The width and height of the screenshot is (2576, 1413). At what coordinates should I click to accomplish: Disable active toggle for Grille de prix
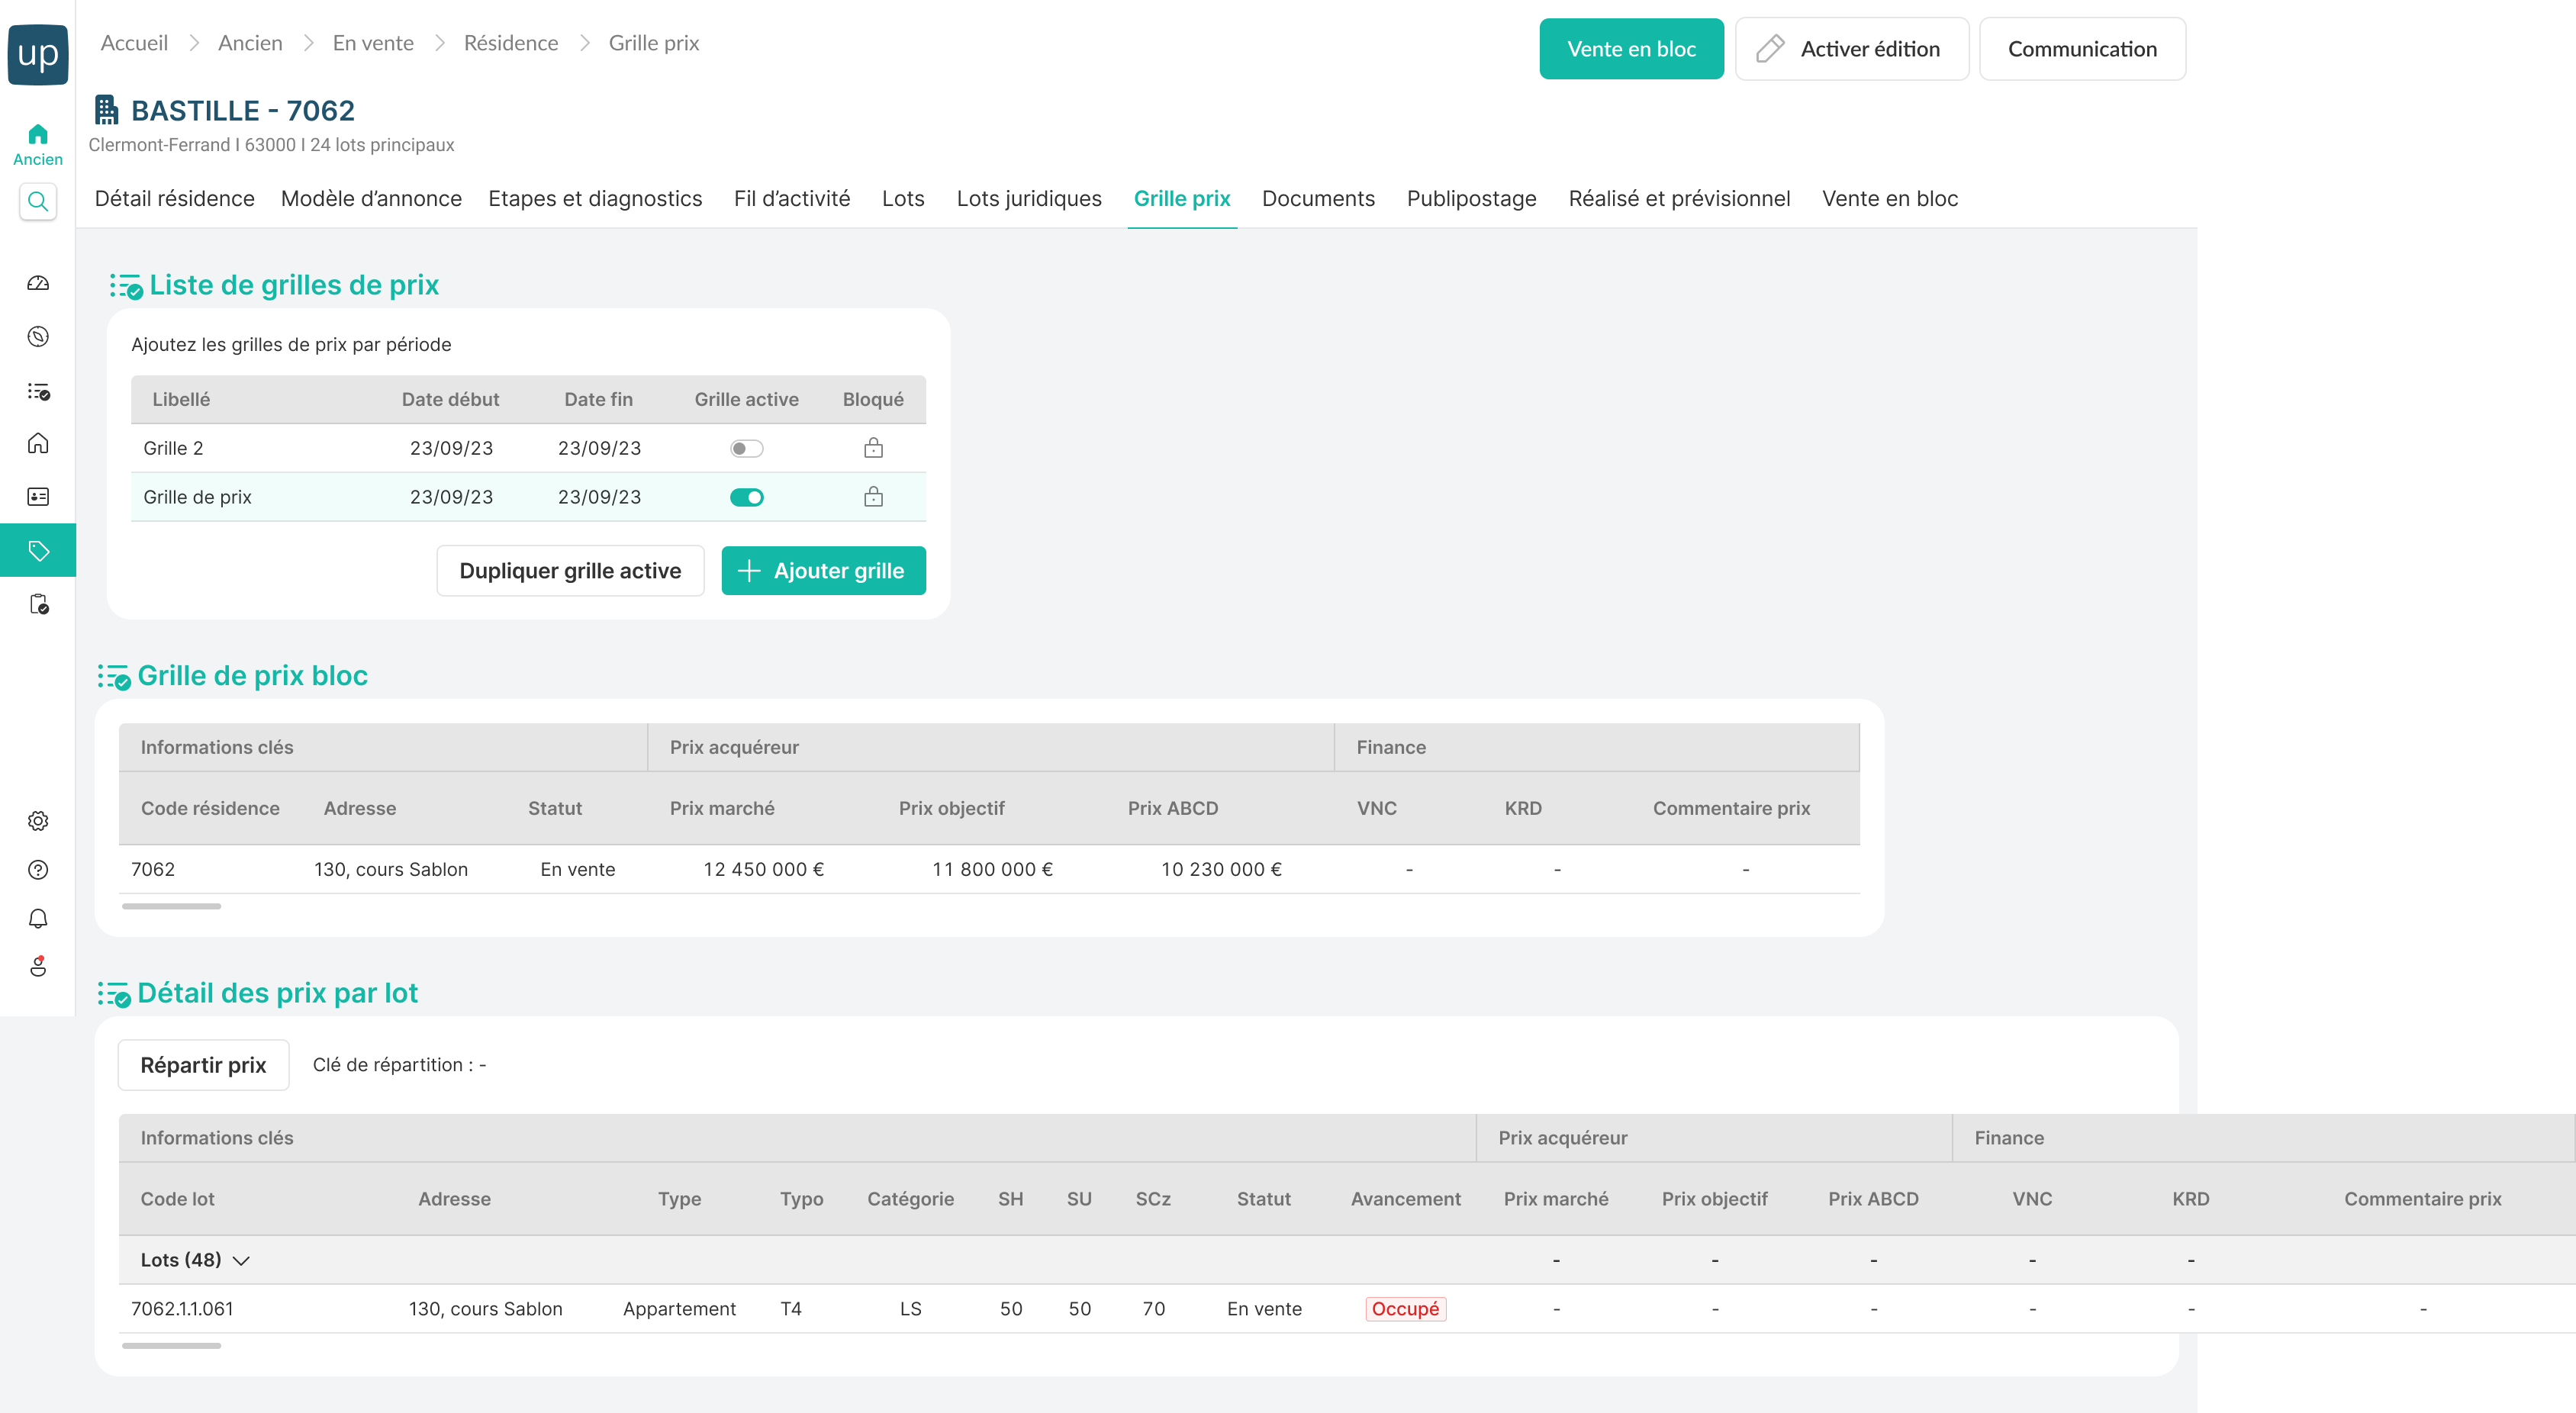click(x=746, y=497)
